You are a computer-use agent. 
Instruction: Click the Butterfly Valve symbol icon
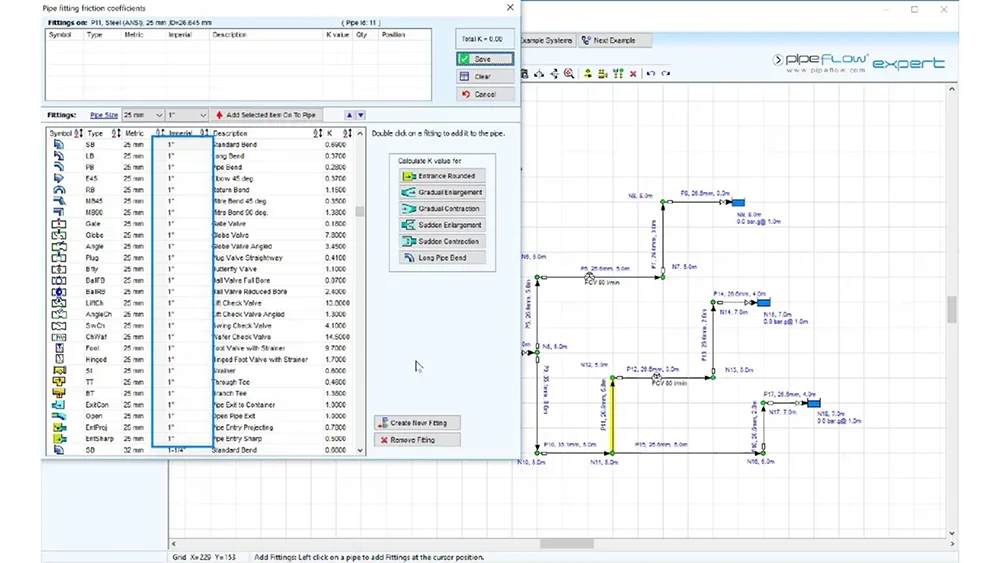point(59,269)
